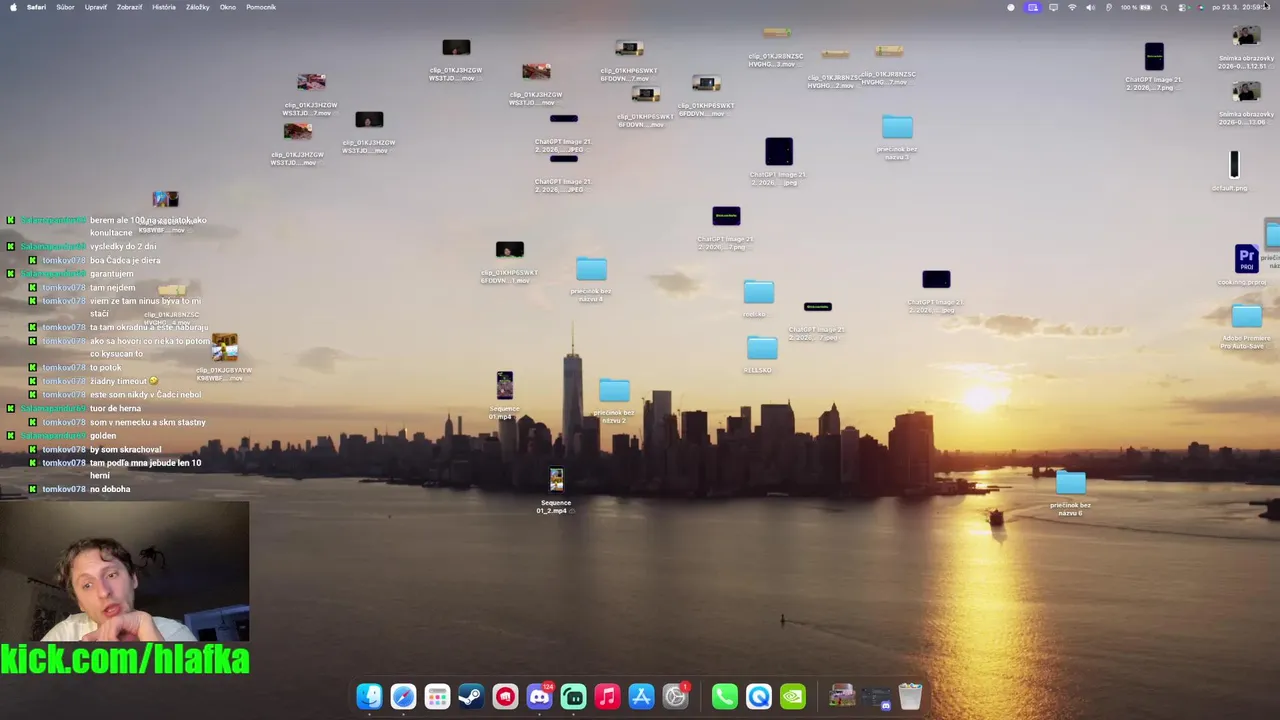Click chat message "garantujem"

coord(111,273)
